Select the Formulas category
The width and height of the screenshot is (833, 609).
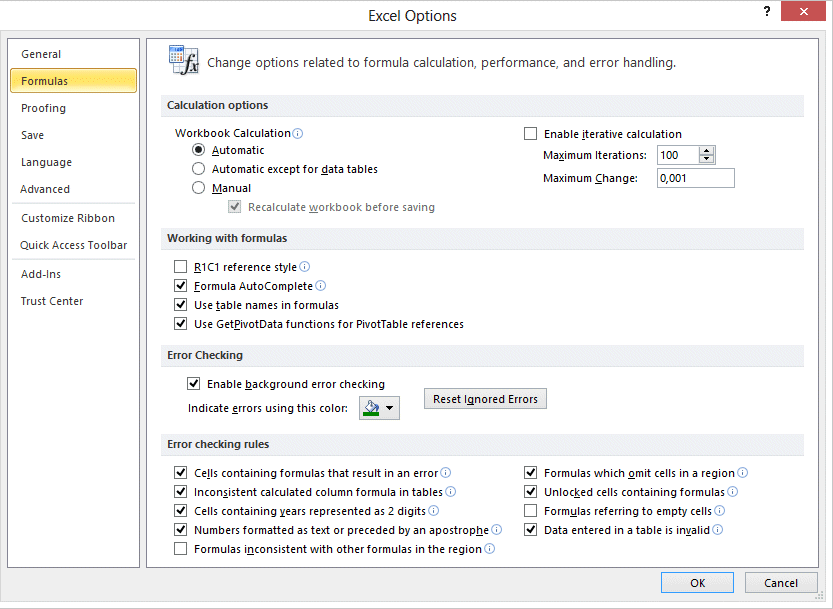coord(73,81)
